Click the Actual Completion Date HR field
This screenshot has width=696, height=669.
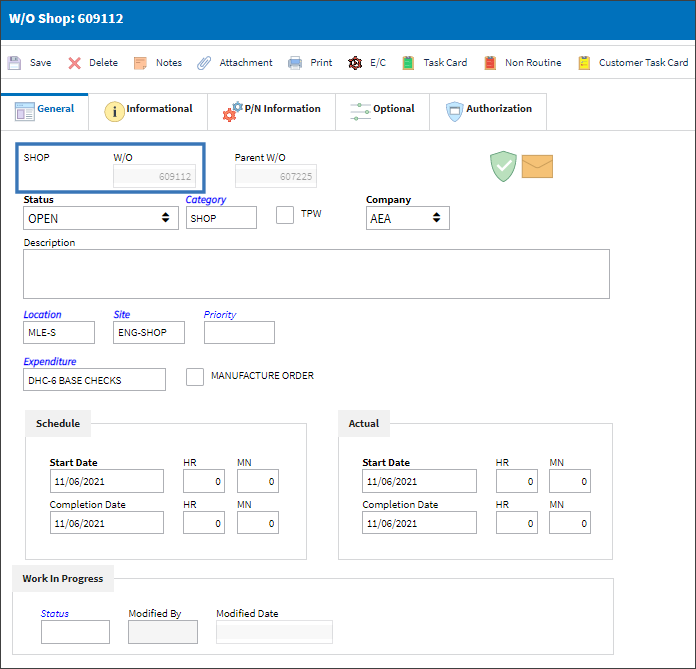pyautogui.click(x=517, y=523)
